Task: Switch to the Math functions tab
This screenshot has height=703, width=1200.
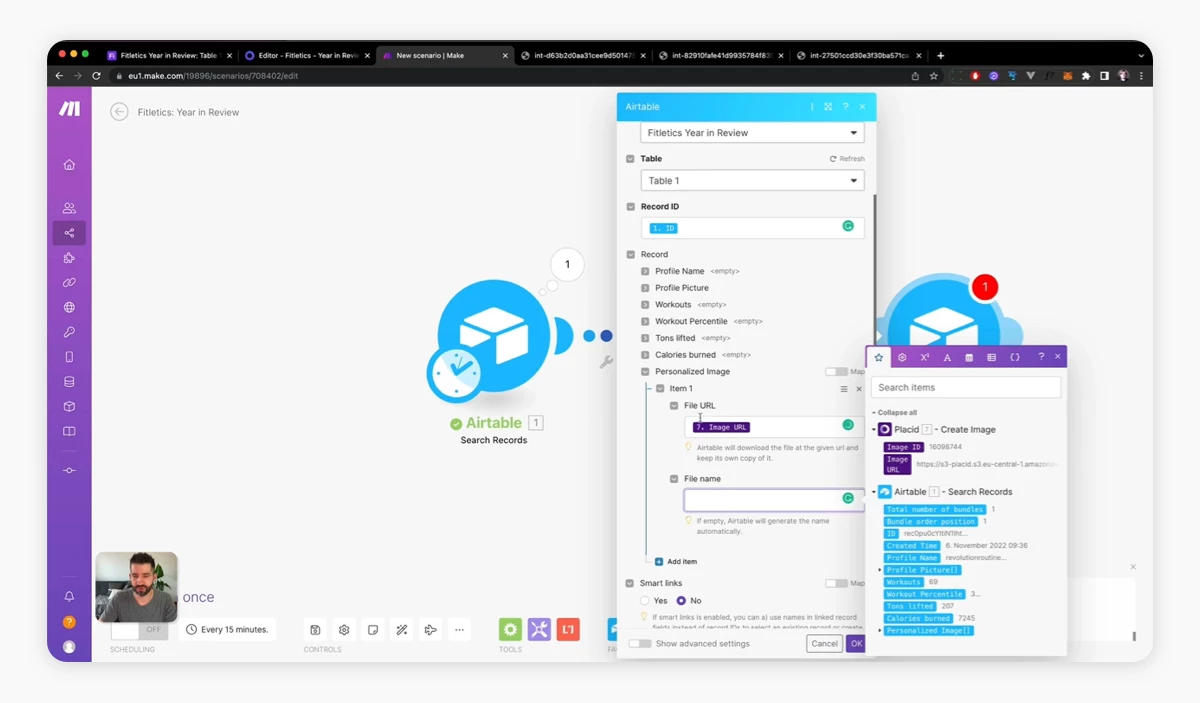Action: [925, 357]
